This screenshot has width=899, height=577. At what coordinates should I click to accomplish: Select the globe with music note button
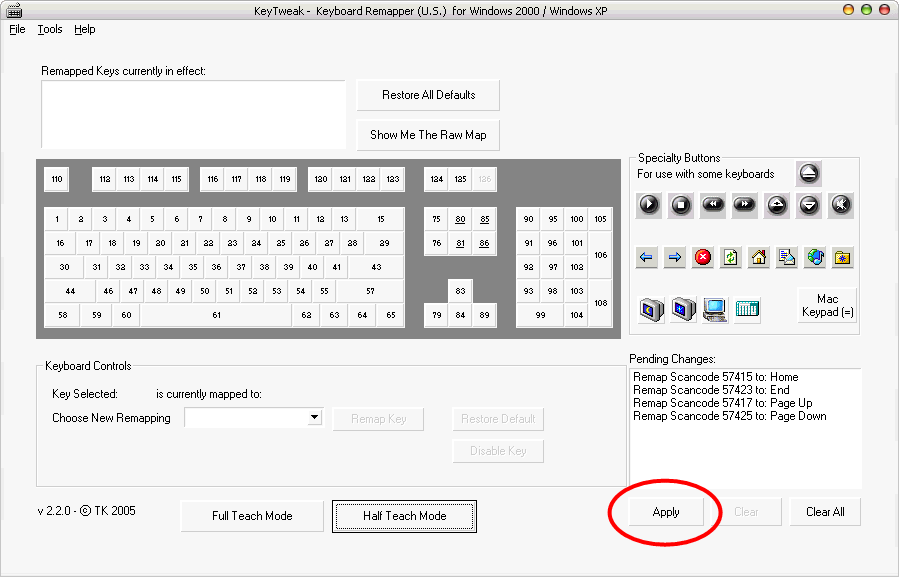tap(815, 257)
